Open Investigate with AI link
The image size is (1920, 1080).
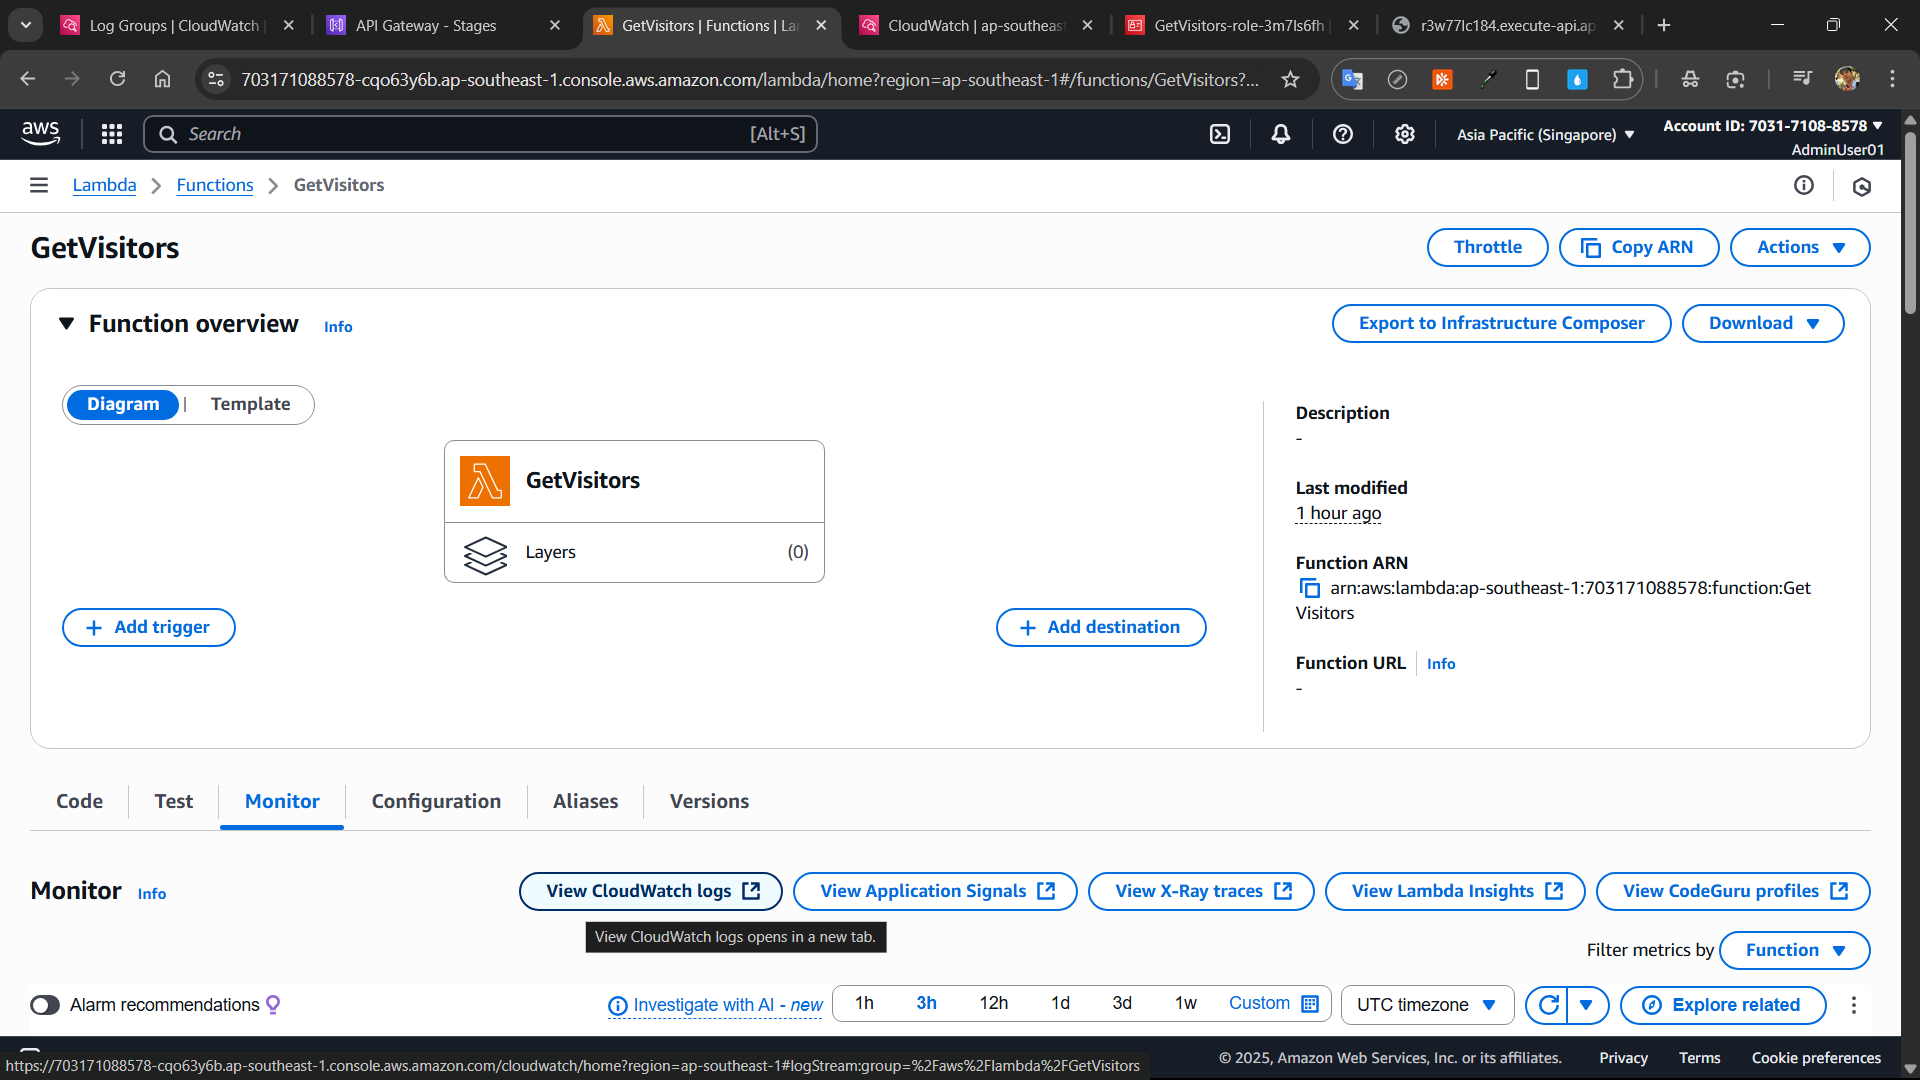pyautogui.click(x=716, y=1005)
